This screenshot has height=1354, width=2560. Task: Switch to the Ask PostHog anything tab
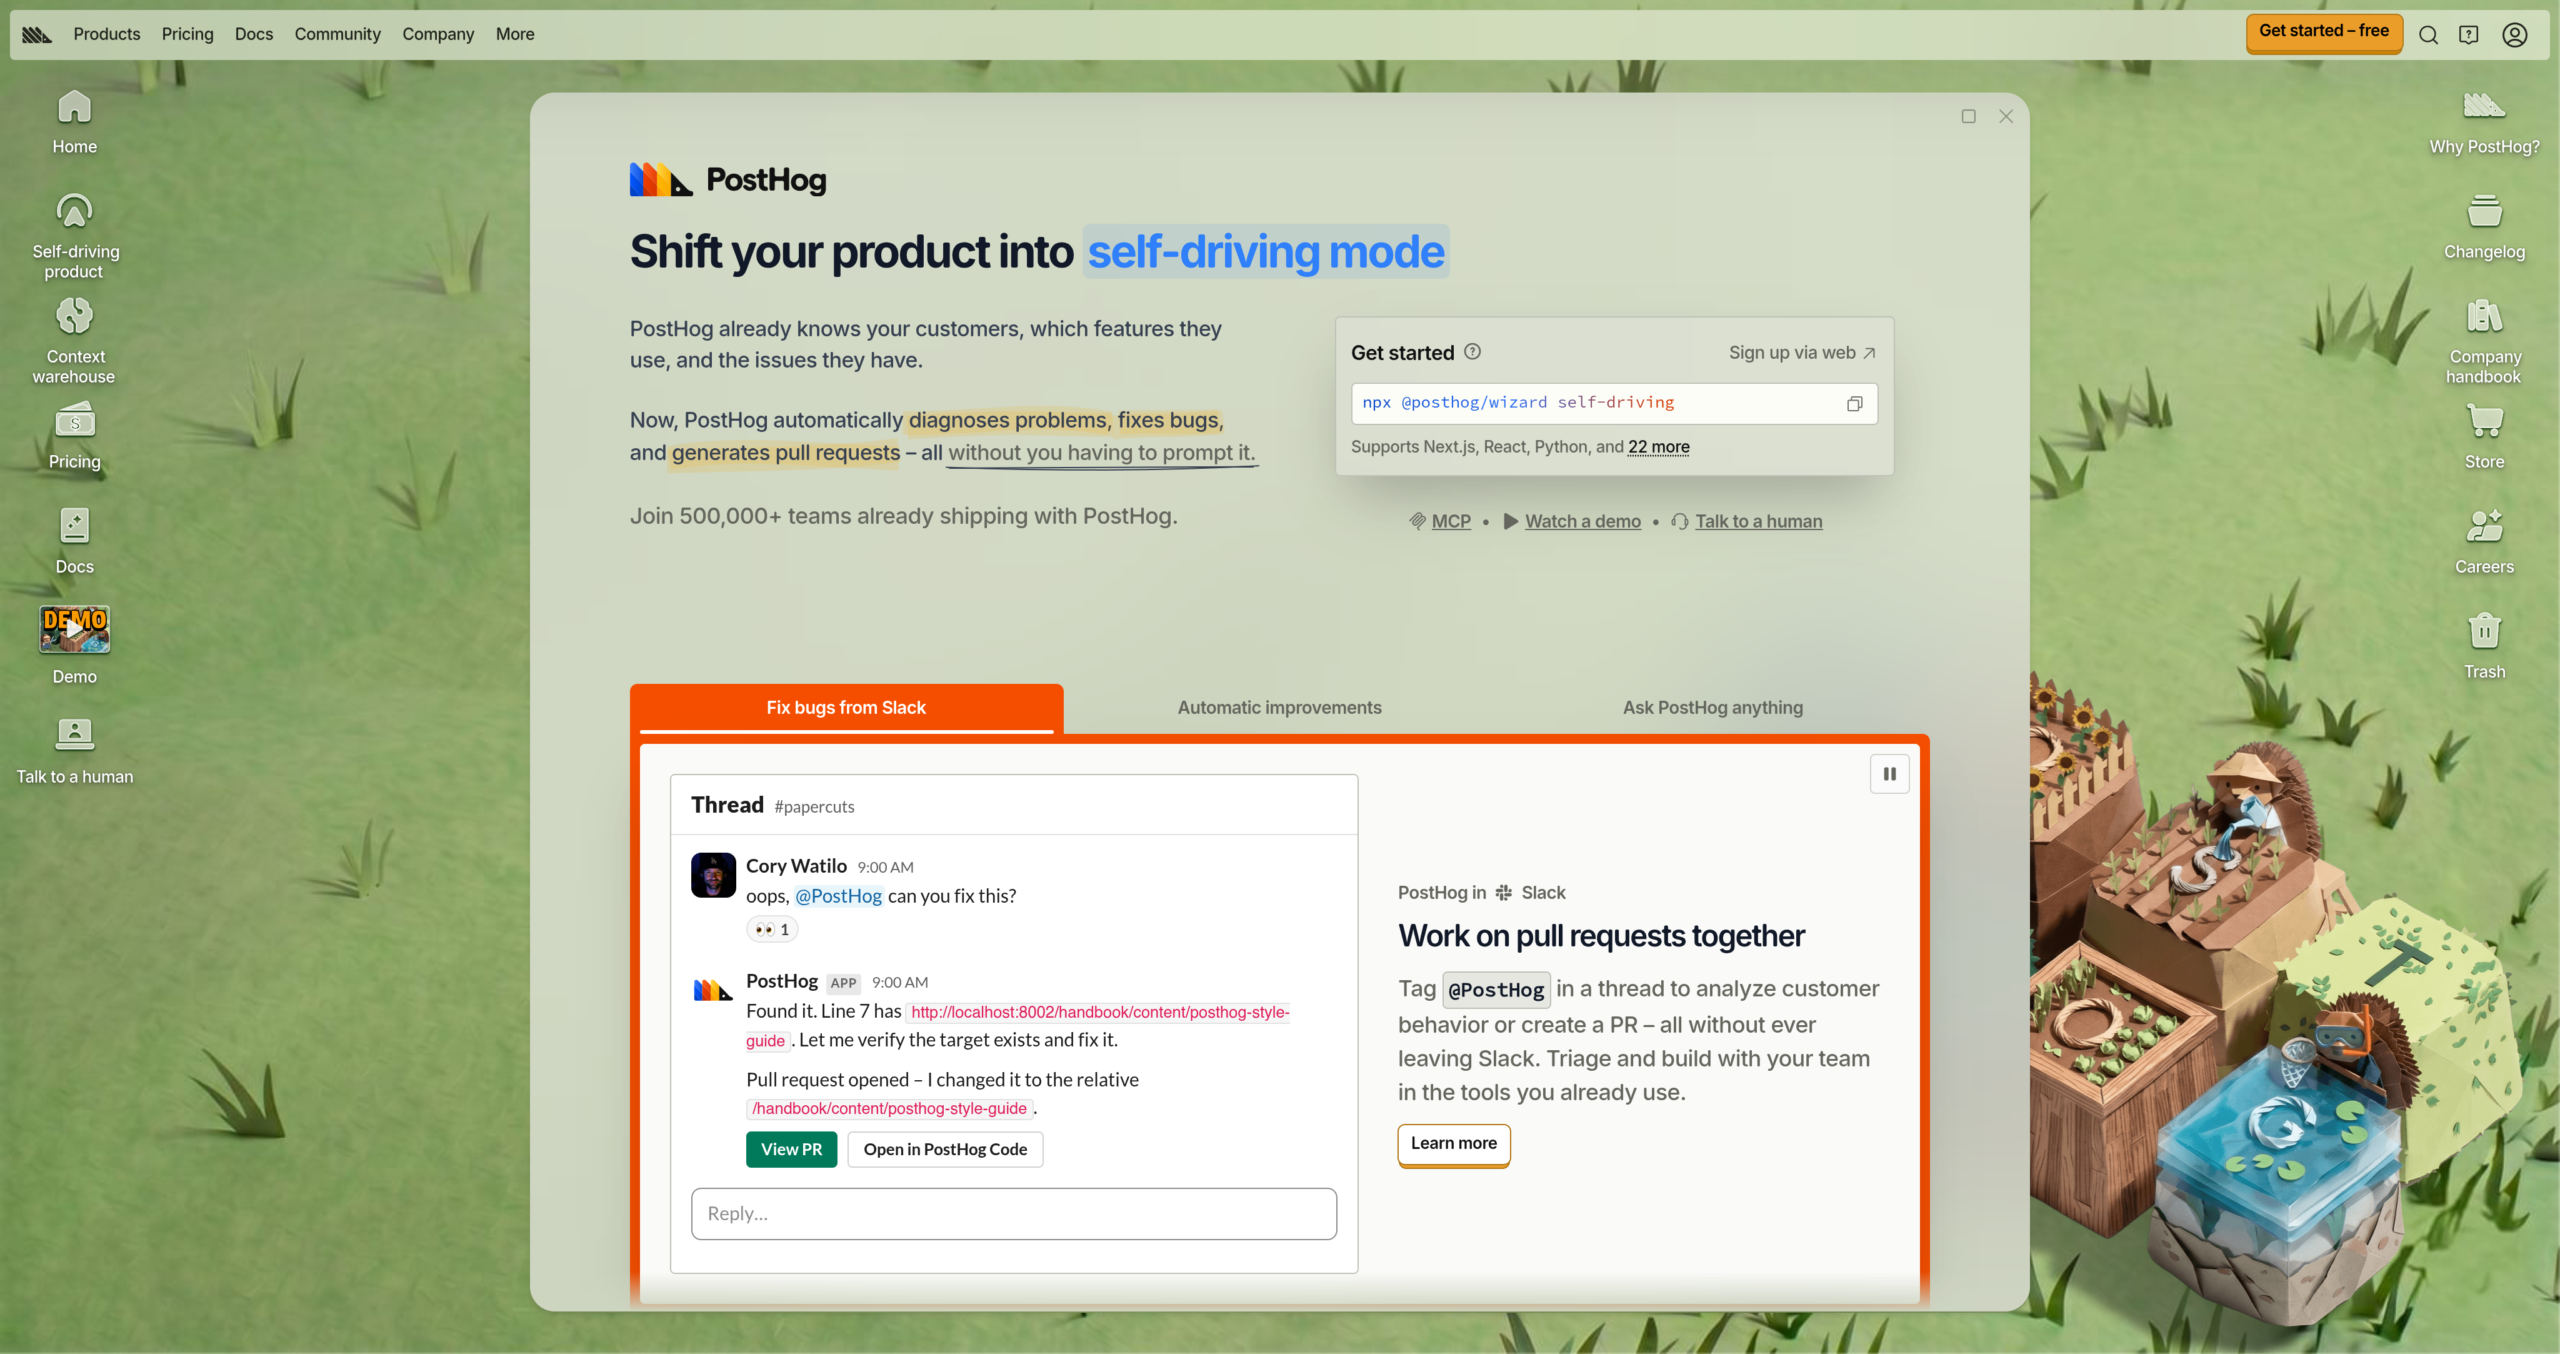click(1712, 708)
